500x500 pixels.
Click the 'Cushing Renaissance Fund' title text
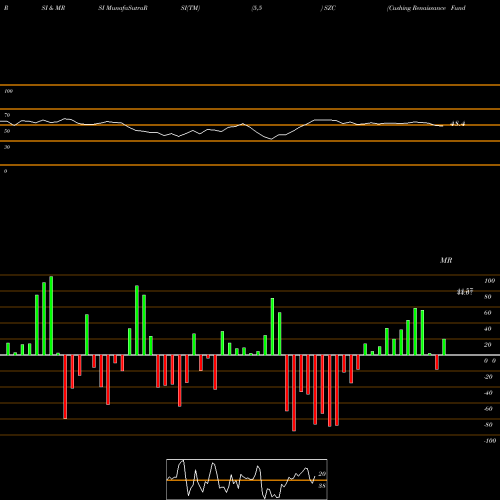click(x=426, y=8)
